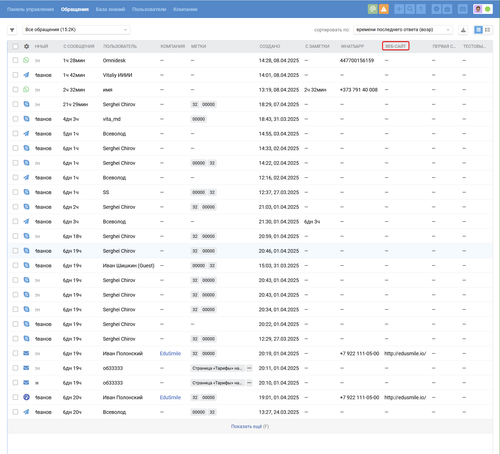The width and height of the screenshot is (500, 454).
Task: Open Панель управления tab
Action: click(x=30, y=9)
